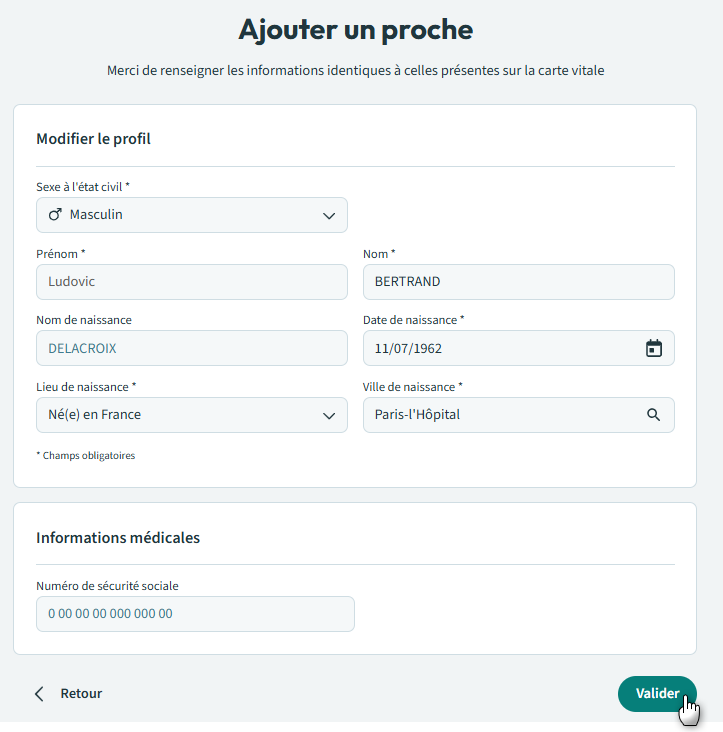
Task: Click the date text 11/07/1962
Action: (408, 348)
